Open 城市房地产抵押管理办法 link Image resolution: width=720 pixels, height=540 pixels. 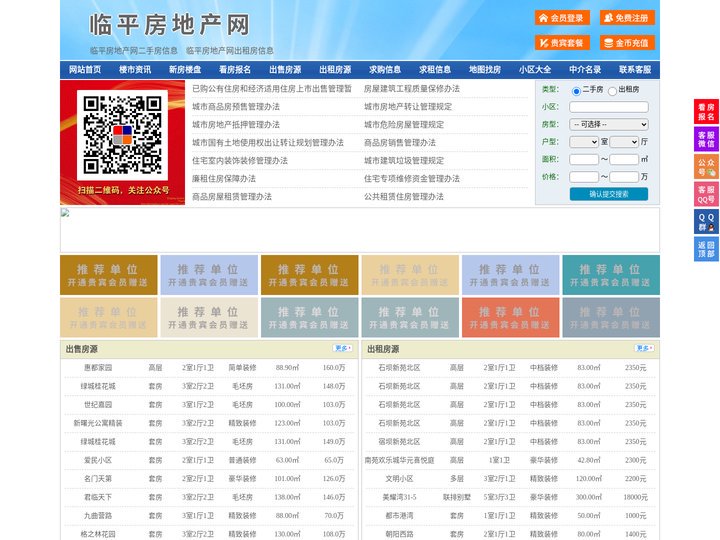(x=236, y=124)
